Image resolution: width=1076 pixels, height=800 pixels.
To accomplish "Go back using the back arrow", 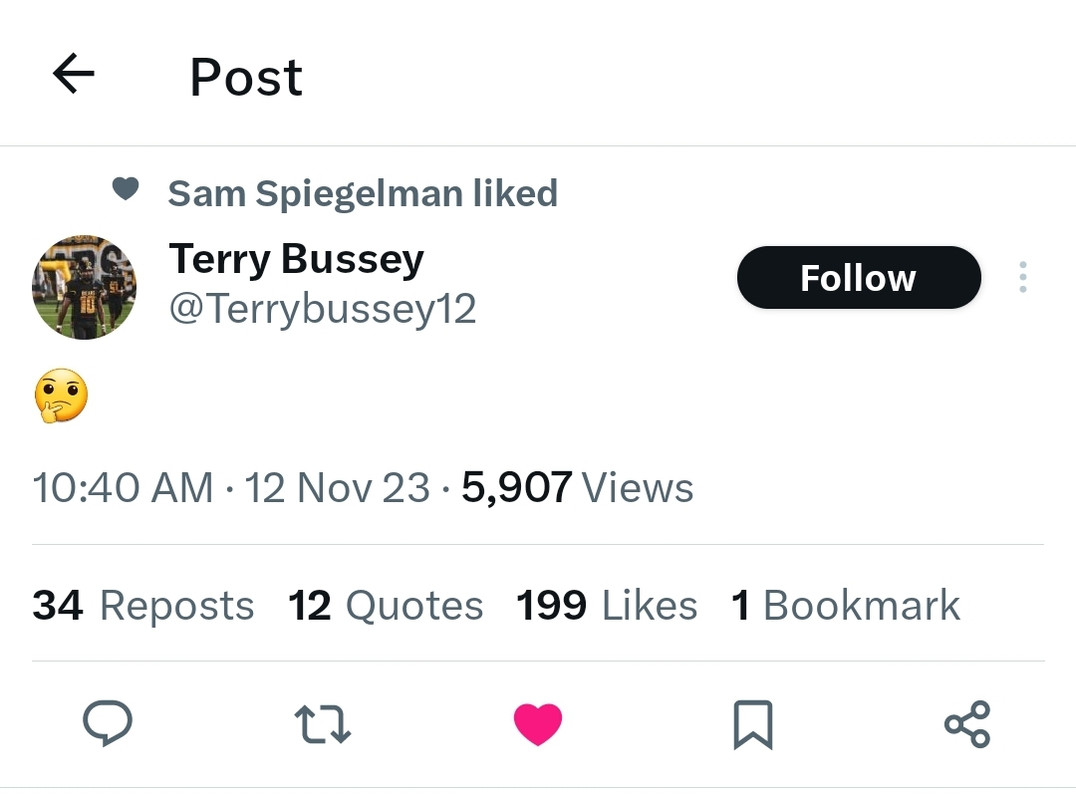I will 73,74.
